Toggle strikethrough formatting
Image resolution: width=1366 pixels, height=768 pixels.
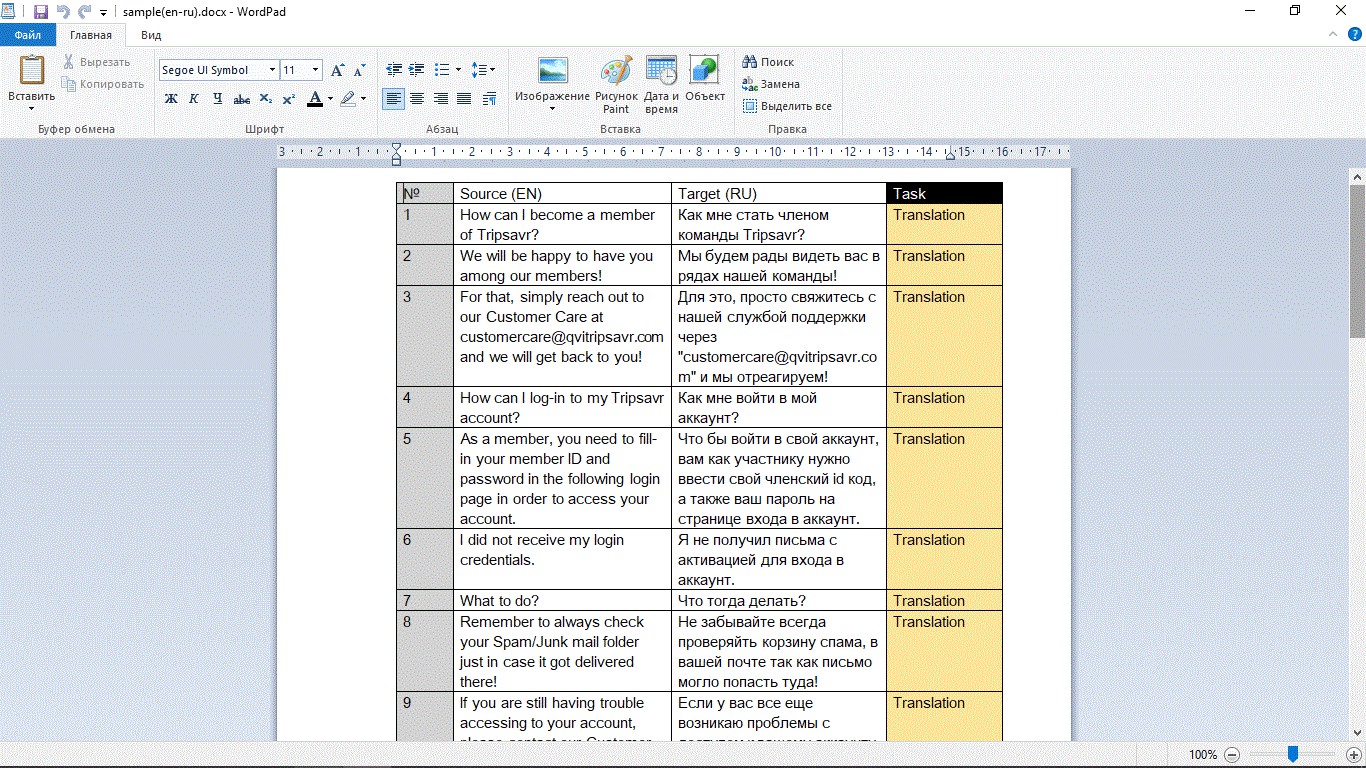pos(242,99)
